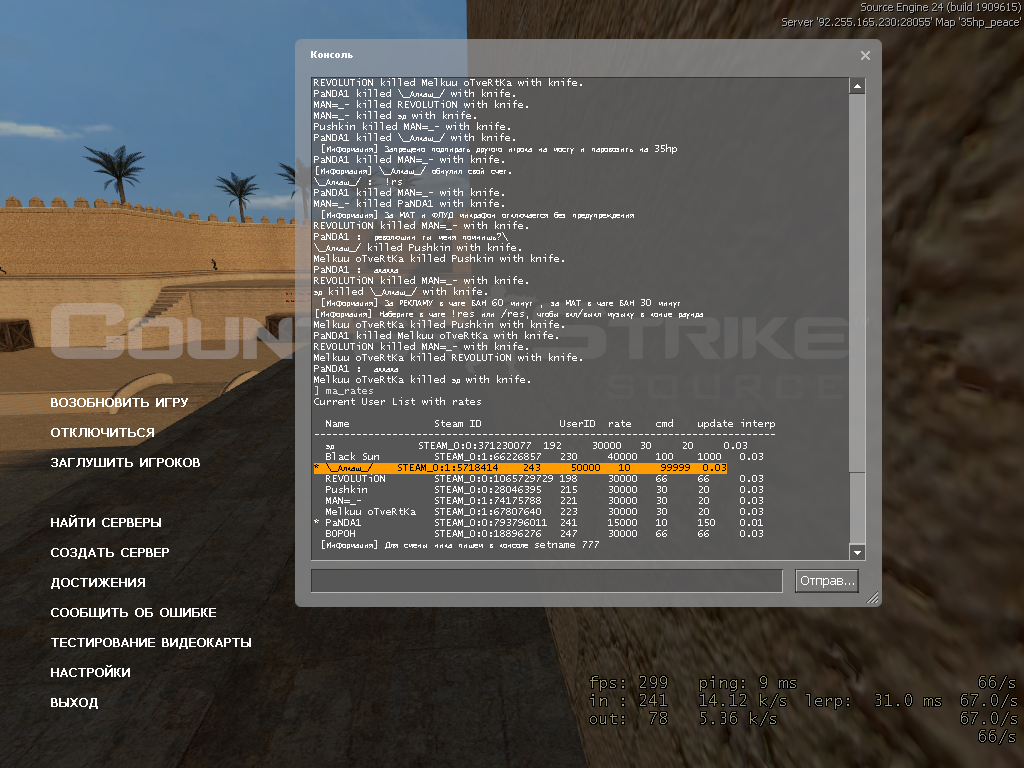Click ВОЗОБНОВИТЬ ИГРУ to resume the game
This screenshot has width=1024, height=768.
coord(119,402)
